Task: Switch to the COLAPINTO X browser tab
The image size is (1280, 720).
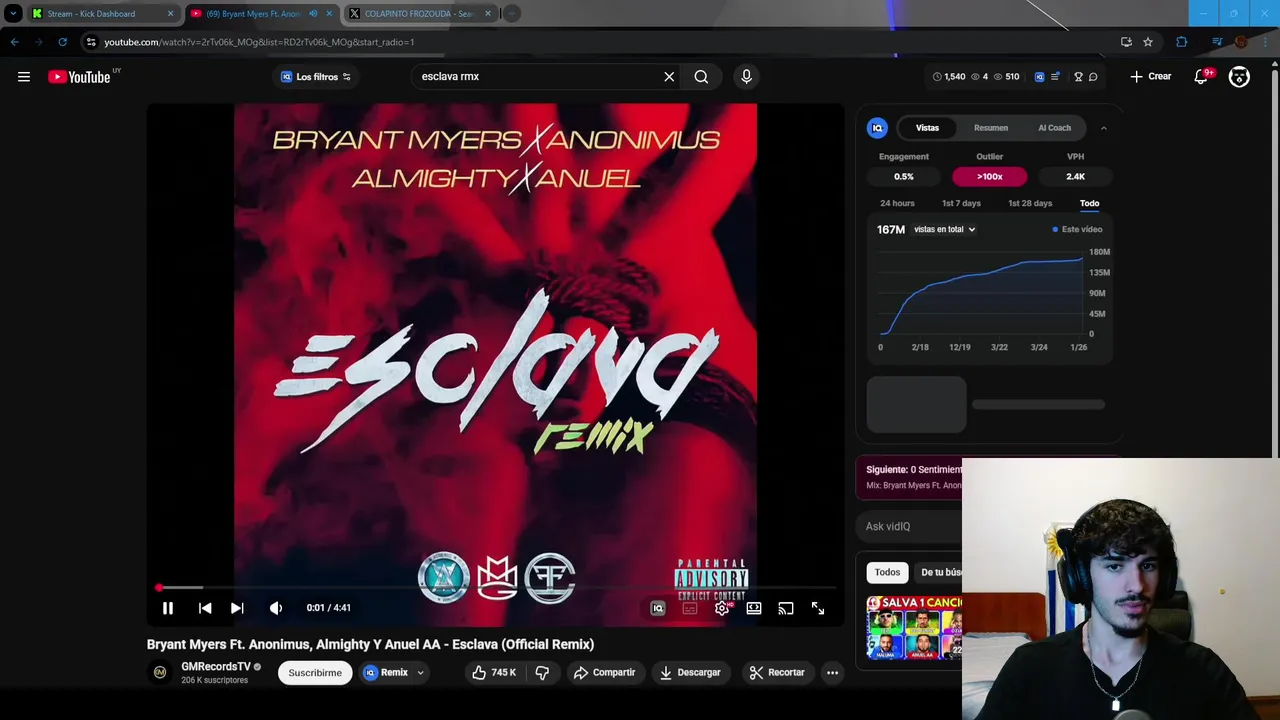Action: click(418, 14)
